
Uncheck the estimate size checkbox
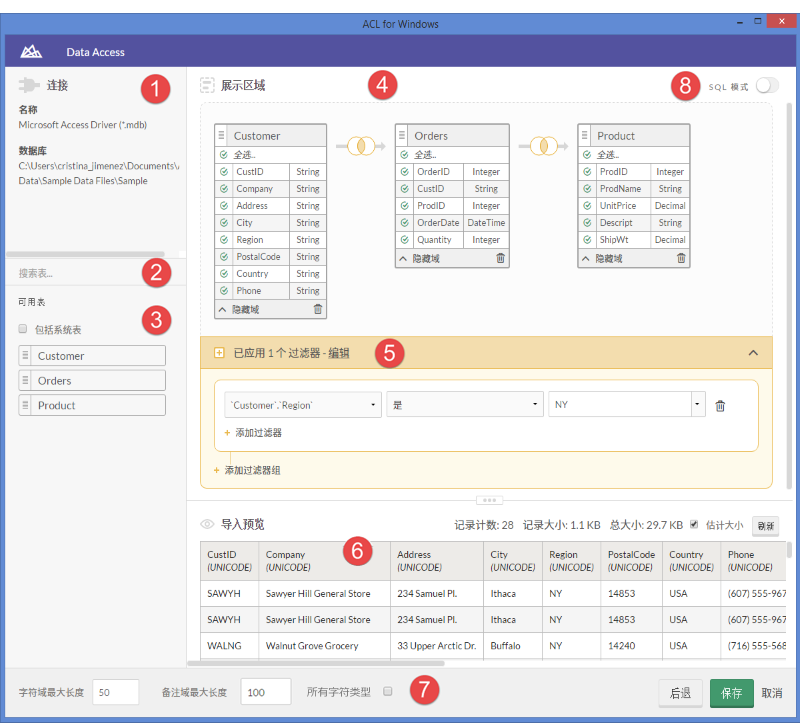(694, 524)
